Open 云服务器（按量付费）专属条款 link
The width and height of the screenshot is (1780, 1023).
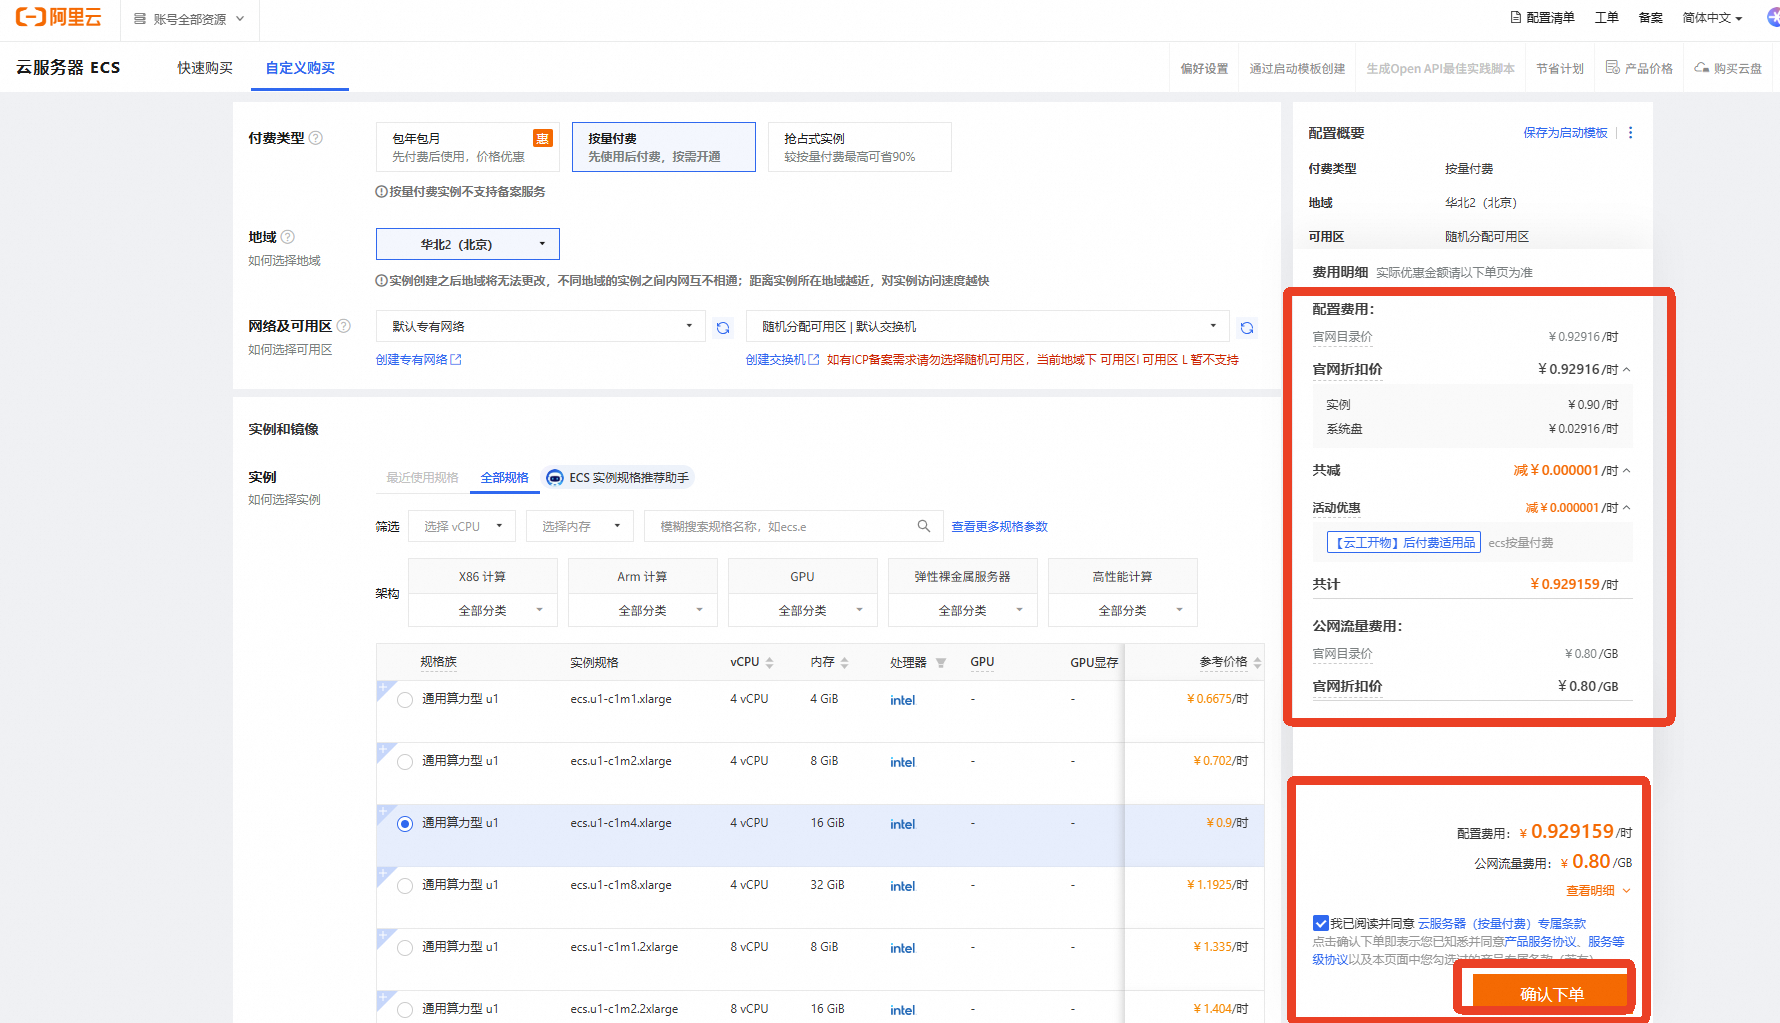pos(1502,923)
